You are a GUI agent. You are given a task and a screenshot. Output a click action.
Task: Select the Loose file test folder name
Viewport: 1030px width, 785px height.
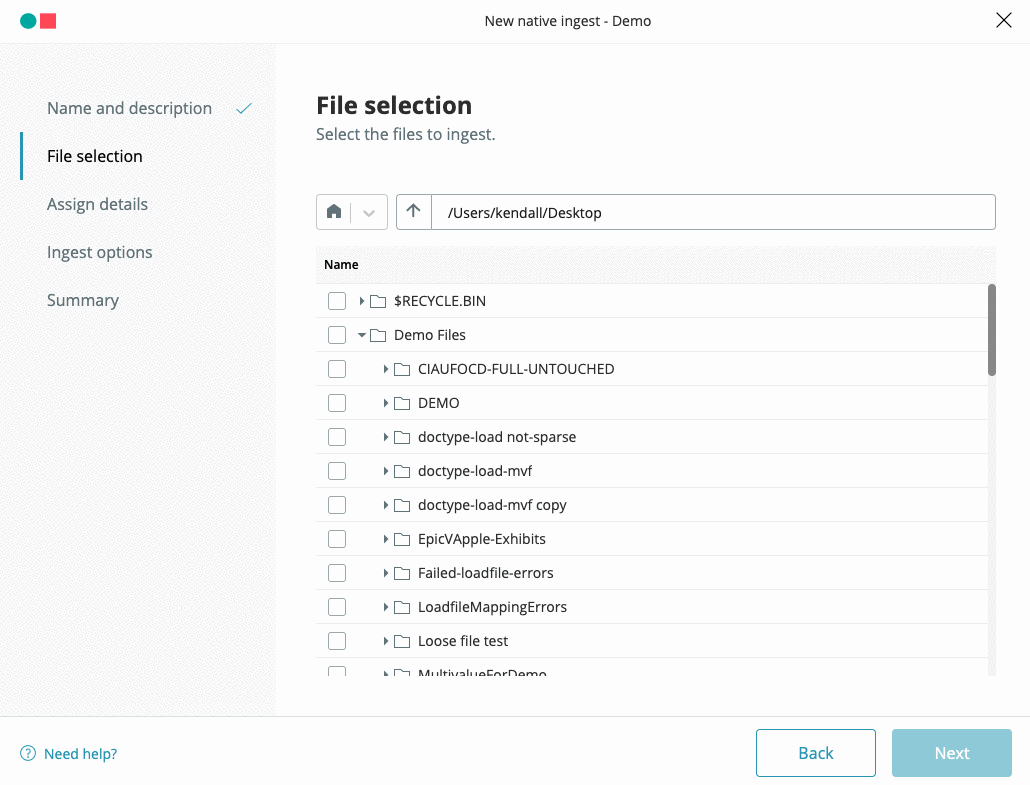(463, 641)
